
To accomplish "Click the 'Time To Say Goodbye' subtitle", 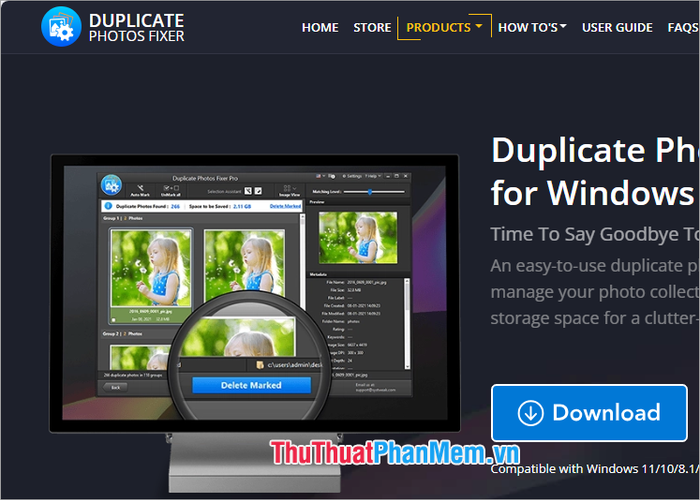I will coord(595,234).
